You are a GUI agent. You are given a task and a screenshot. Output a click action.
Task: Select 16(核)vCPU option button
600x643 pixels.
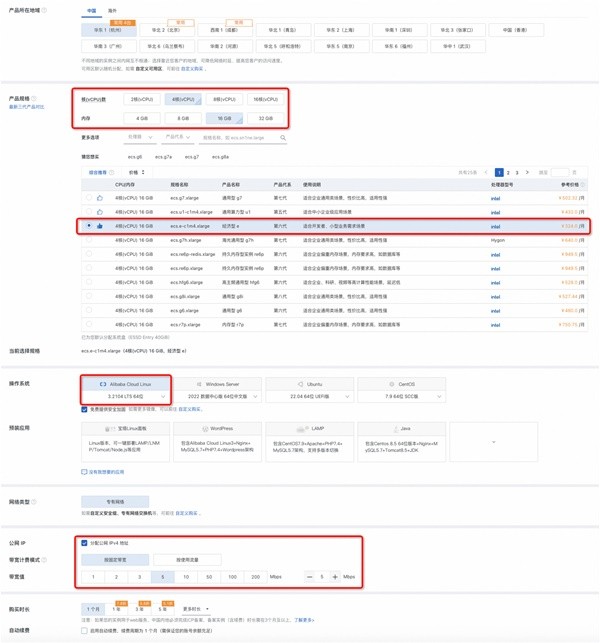click(x=266, y=100)
